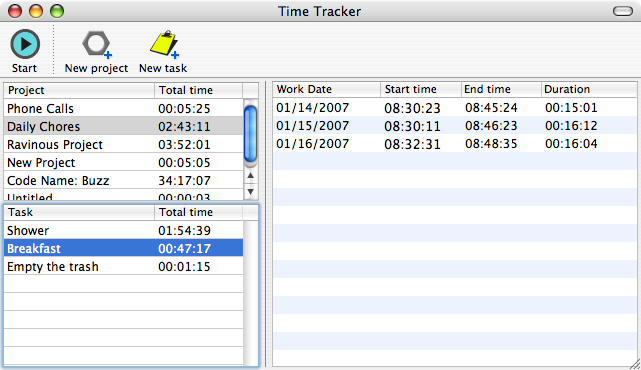This screenshot has width=641, height=370.
Task: Sort by End time column header
Action: (501, 89)
